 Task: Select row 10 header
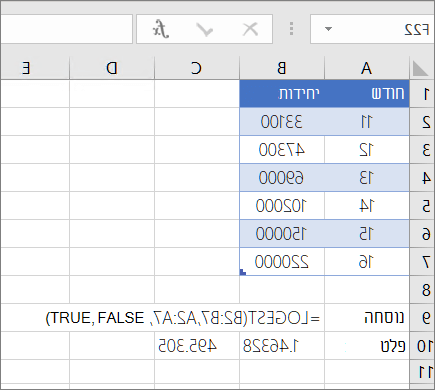tap(422, 346)
